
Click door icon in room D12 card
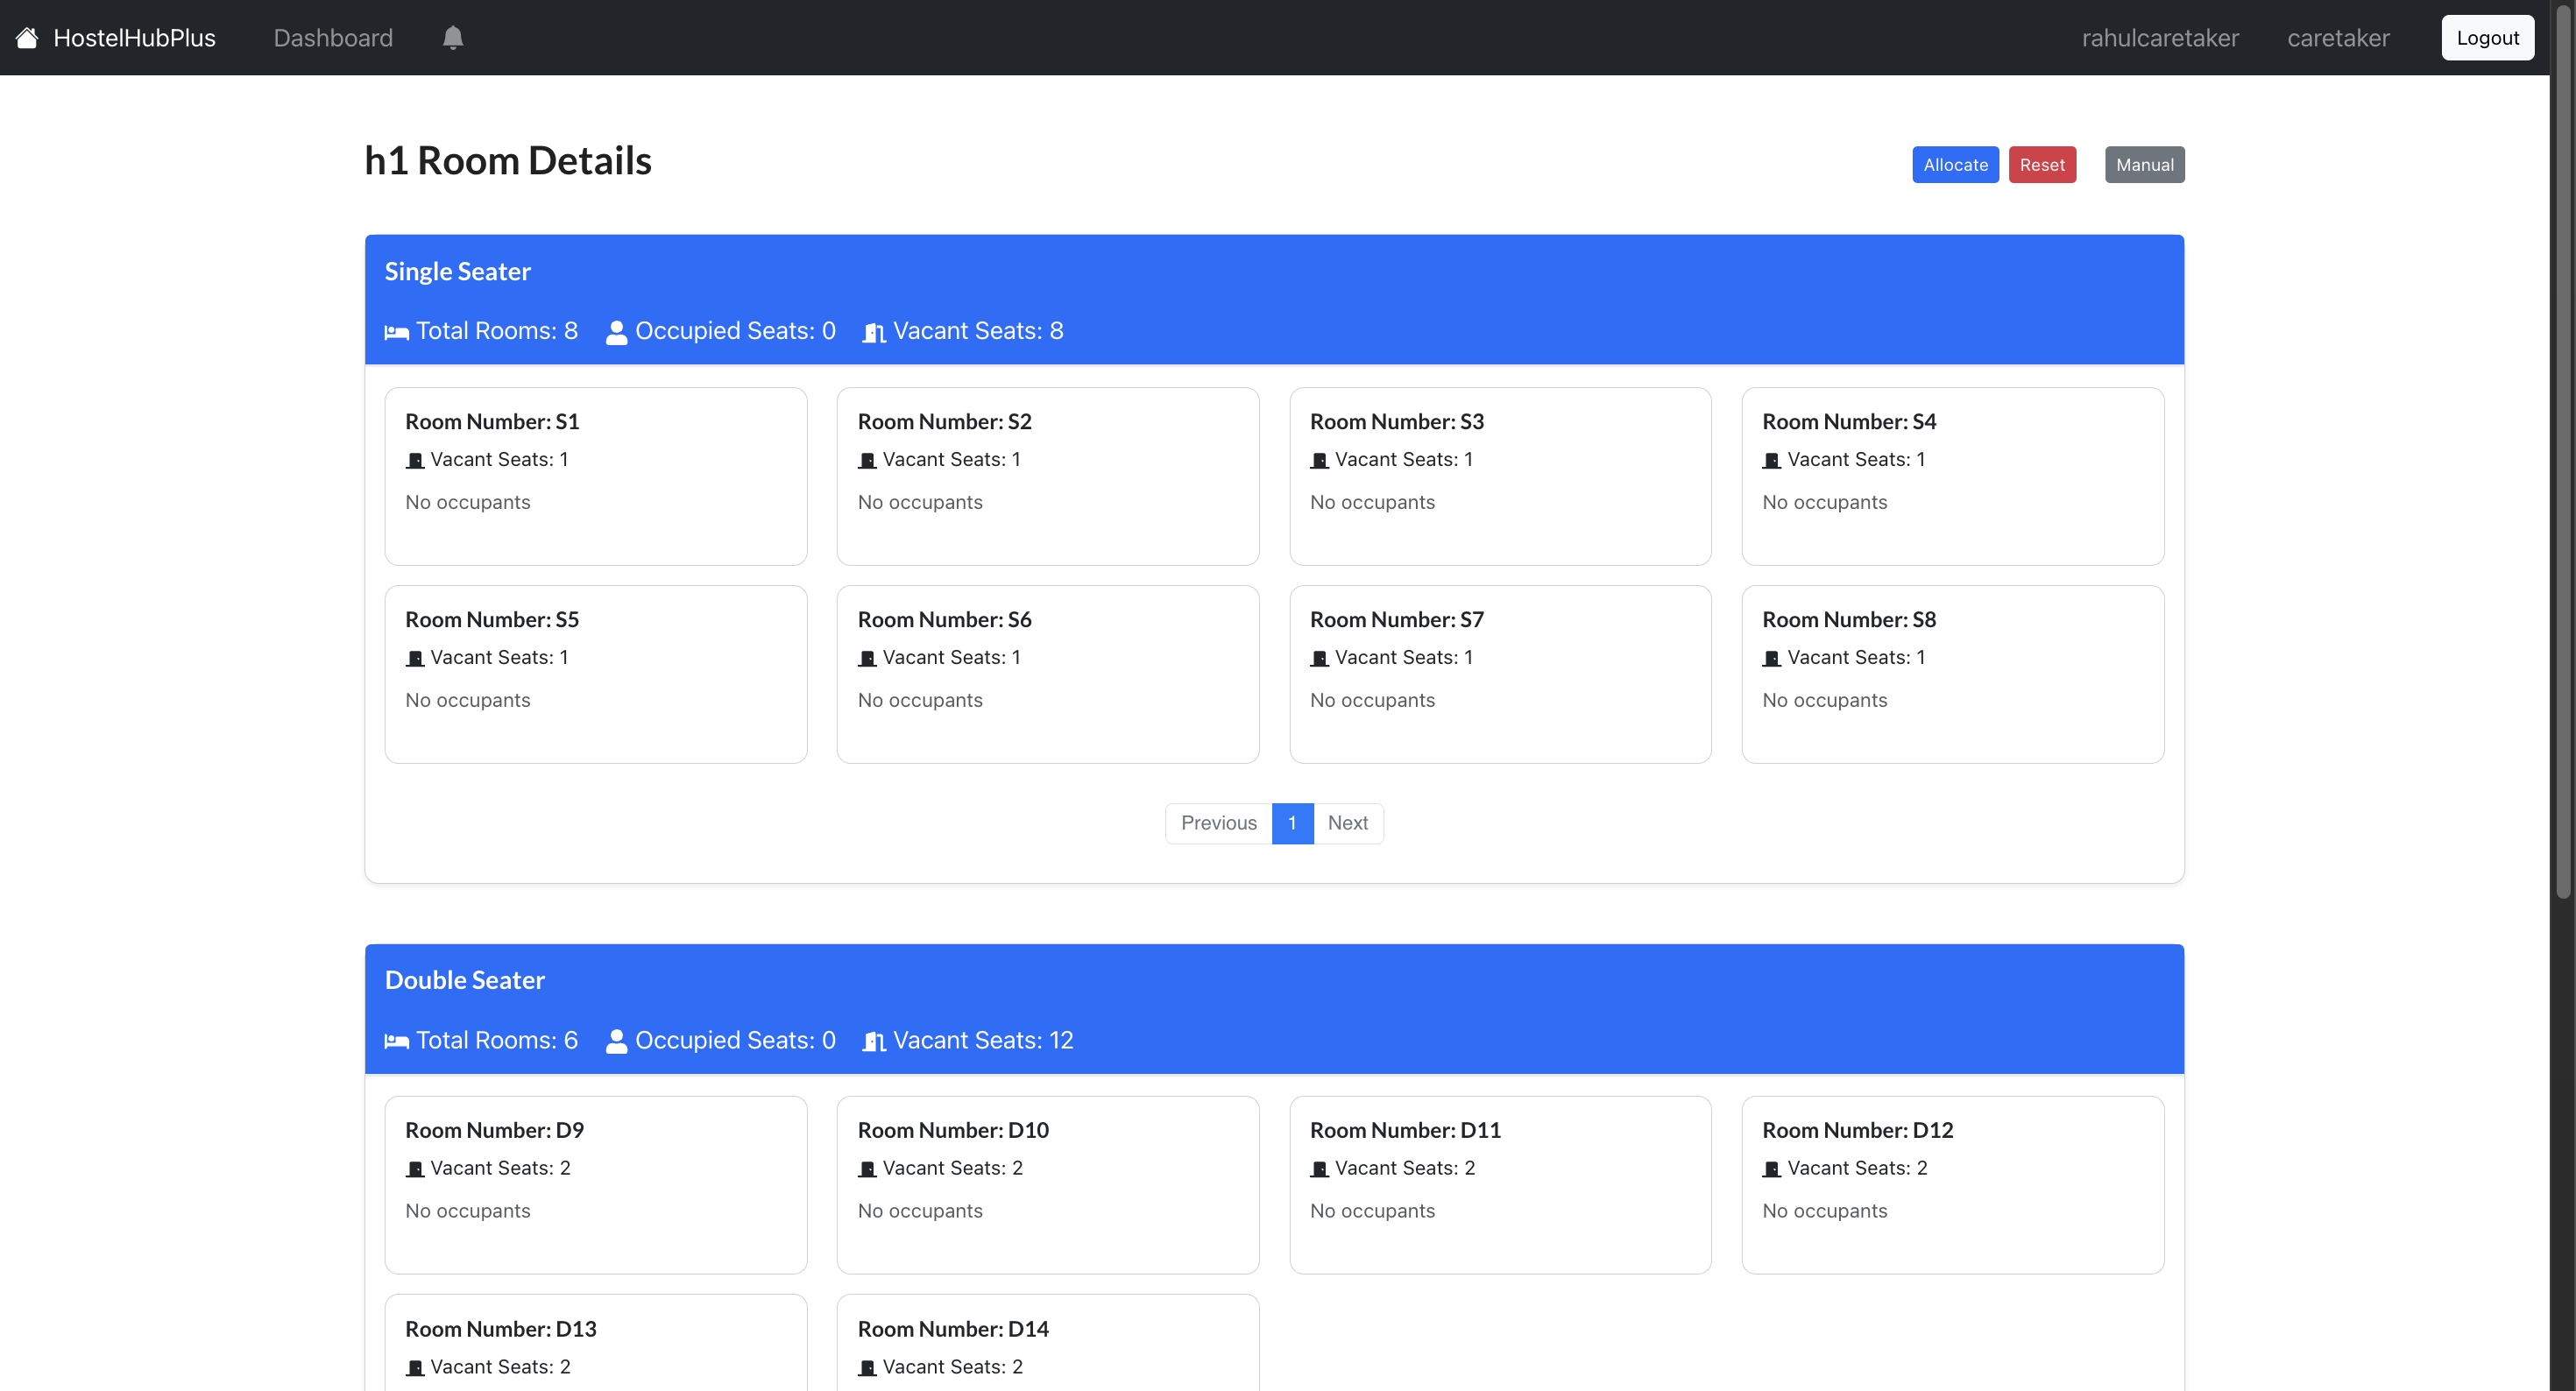[x=1772, y=1169]
